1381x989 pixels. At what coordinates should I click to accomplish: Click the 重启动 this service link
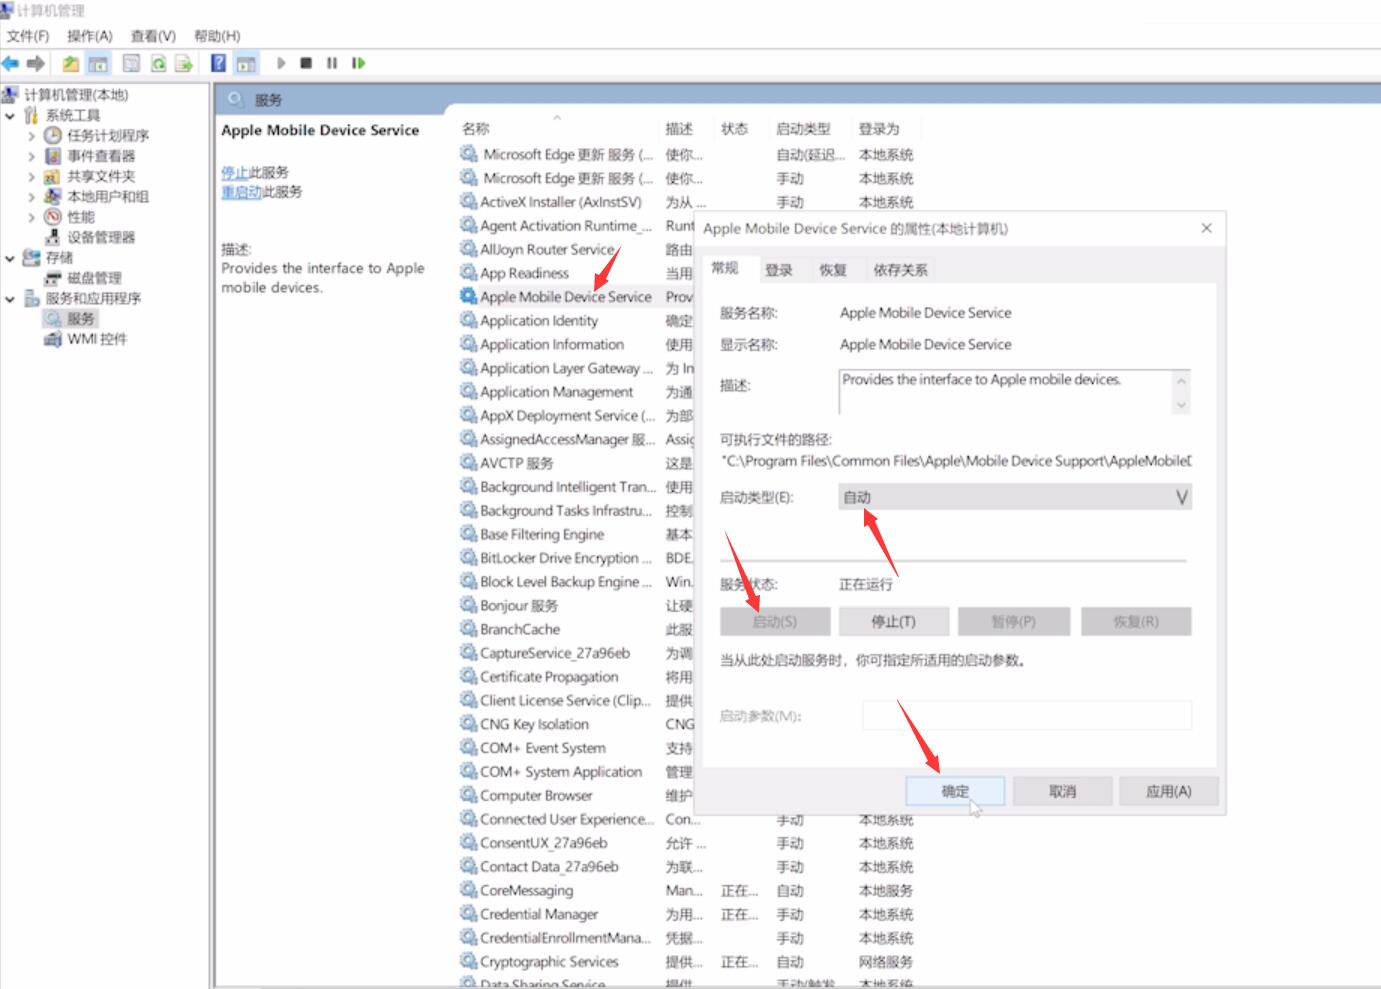(241, 192)
